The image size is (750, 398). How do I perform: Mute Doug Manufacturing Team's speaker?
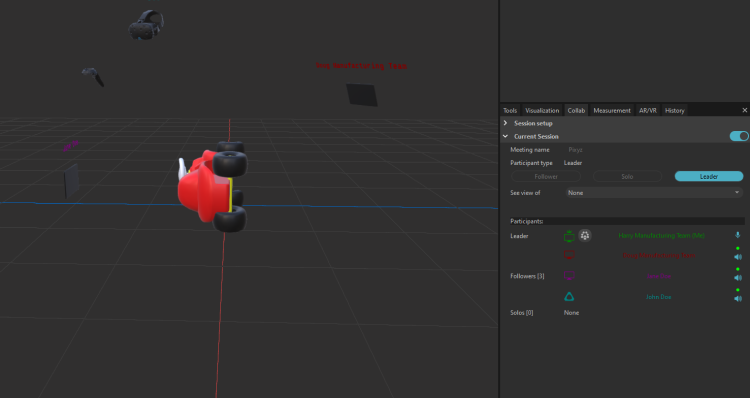click(738, 257)
